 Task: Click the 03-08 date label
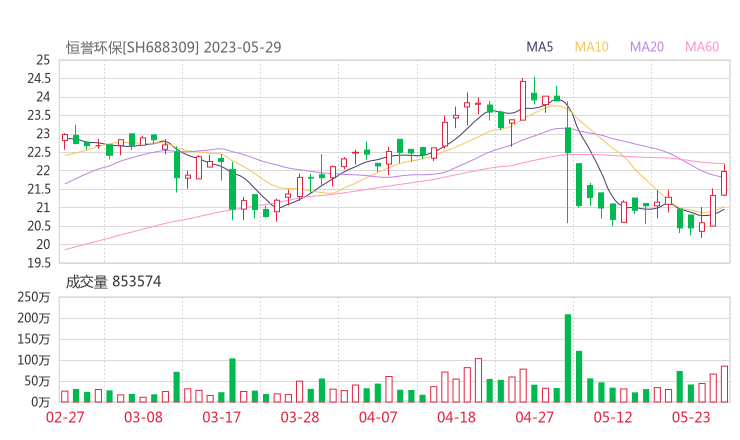click(143, 417)
